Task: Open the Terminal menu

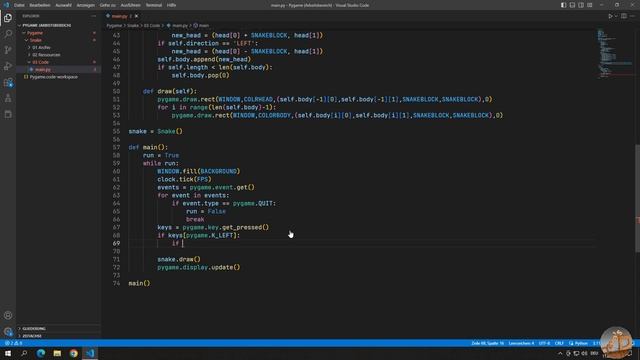Action: (x=154, y=5)
